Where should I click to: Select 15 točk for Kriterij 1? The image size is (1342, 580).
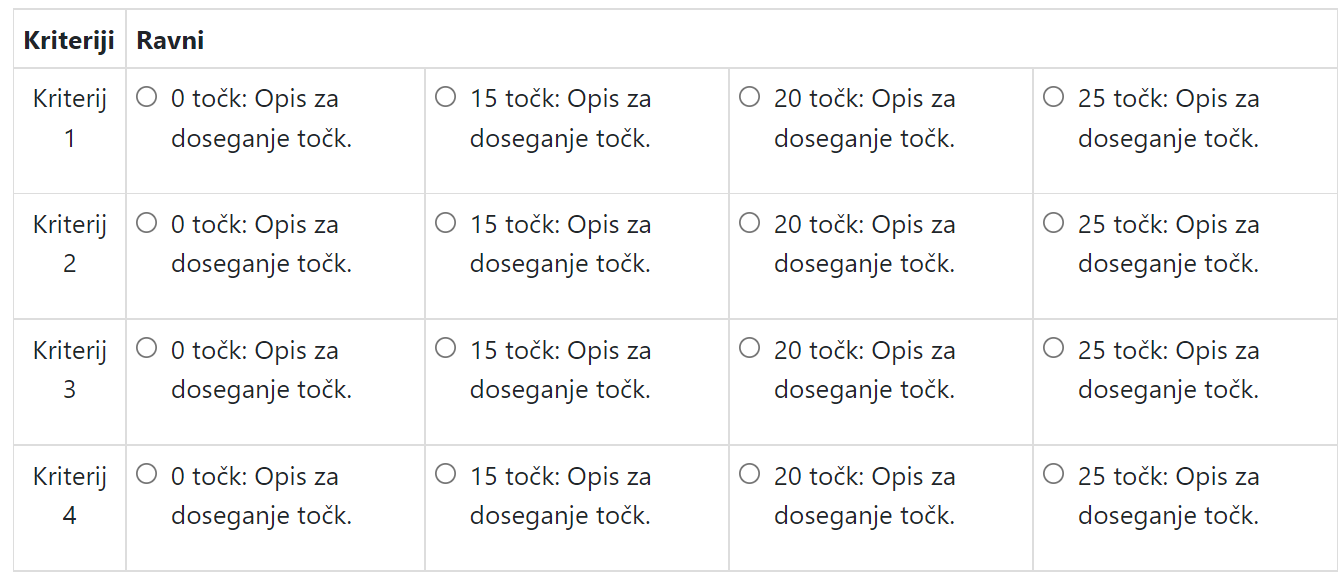pyautogui.click(x=446, y=96)
